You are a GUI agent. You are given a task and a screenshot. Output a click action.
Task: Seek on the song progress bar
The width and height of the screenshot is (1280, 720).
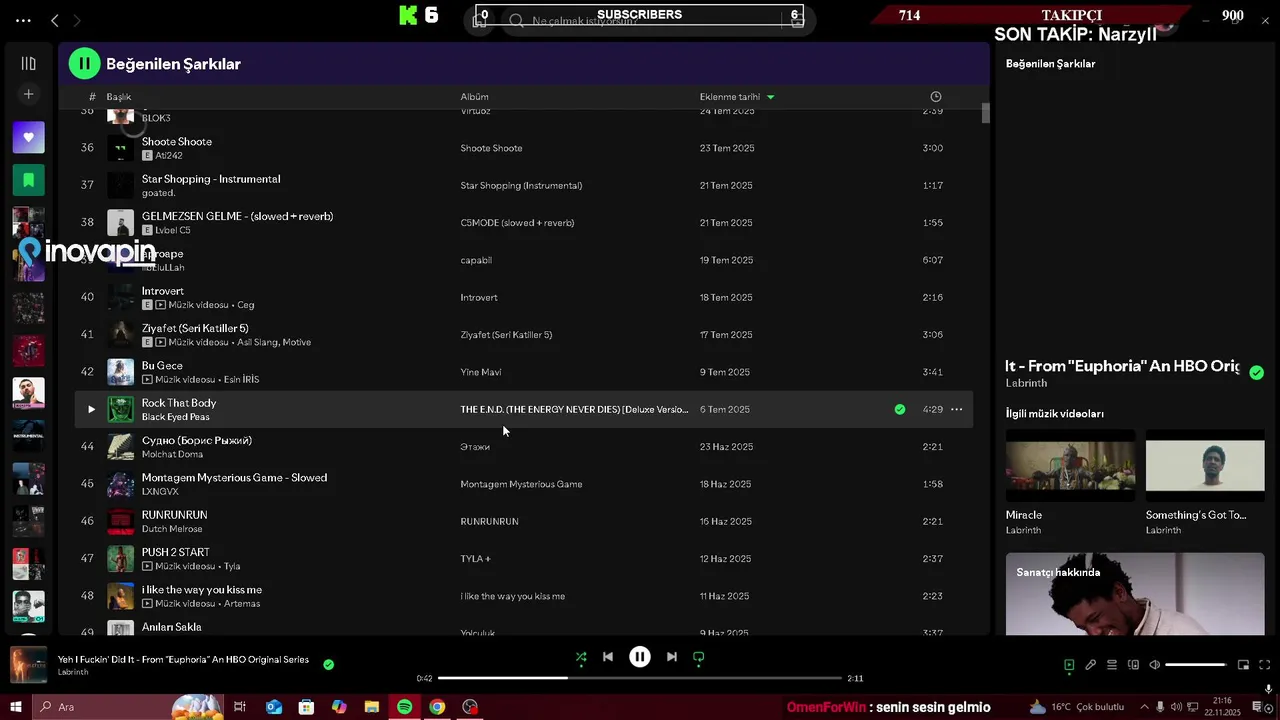(640, 678)
